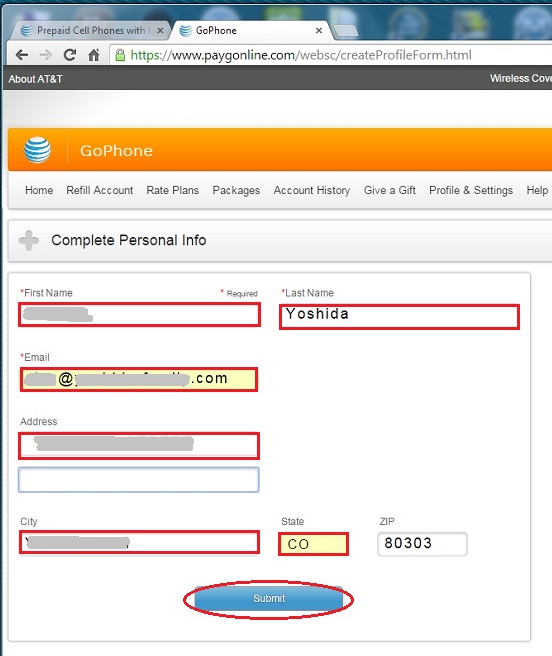The height and width of the screenshot is (656, 552).
Task: Go to Profile & Settings
Action: coord(471,190)
